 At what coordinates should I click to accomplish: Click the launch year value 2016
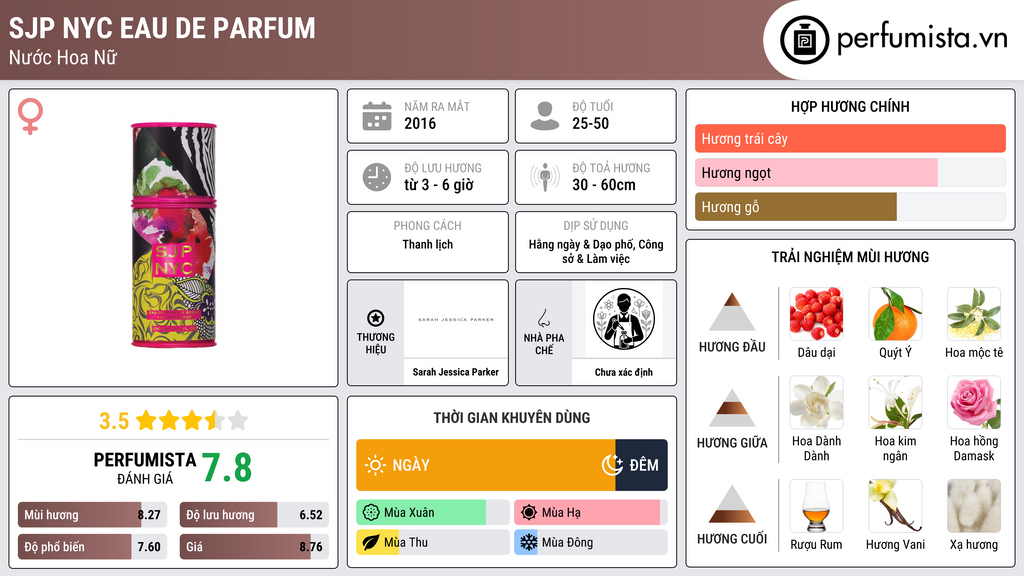pyautogui.click(x=420, y=123)
